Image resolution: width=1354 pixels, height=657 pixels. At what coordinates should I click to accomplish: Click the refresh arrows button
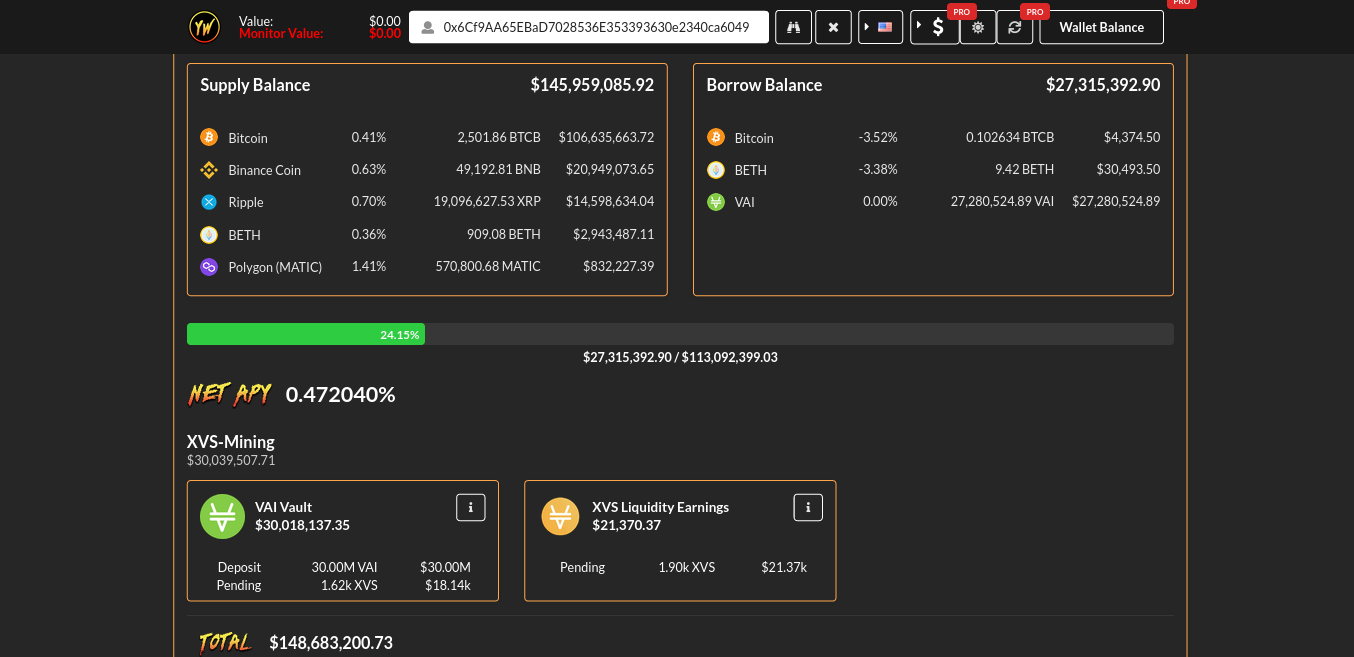click(1015, 27)
